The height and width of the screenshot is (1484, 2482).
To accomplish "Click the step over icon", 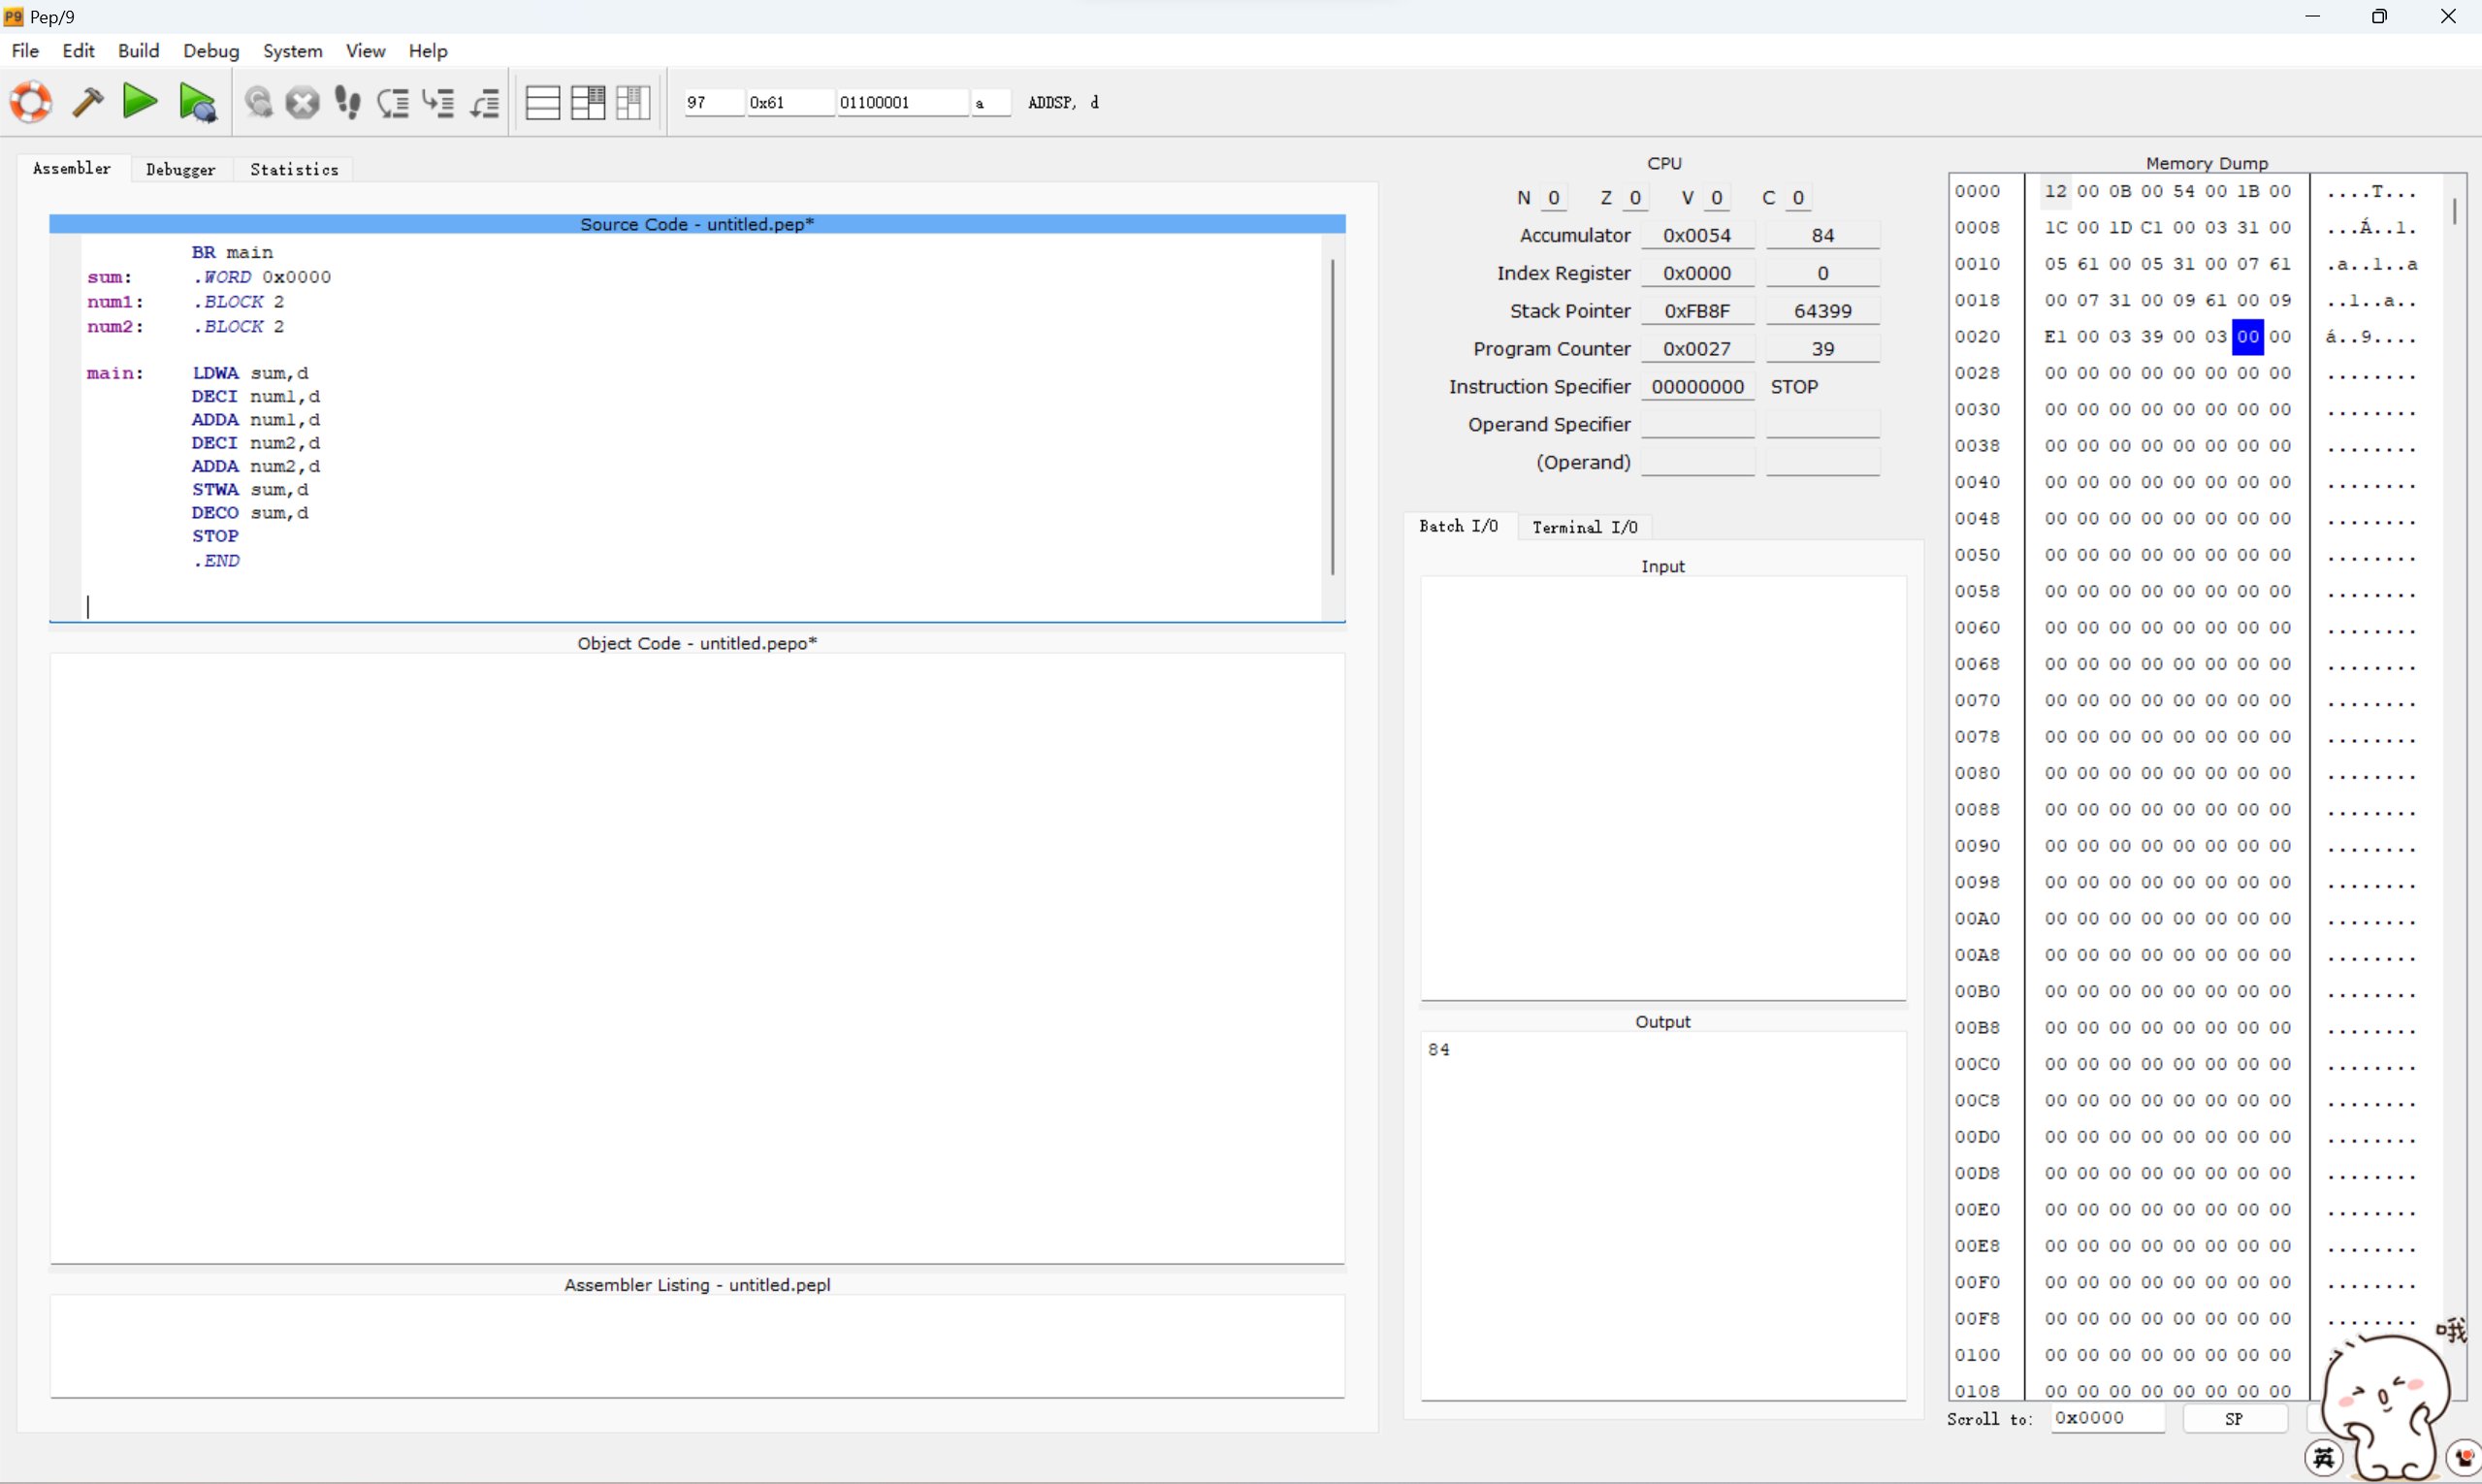I will click(393, 102).
